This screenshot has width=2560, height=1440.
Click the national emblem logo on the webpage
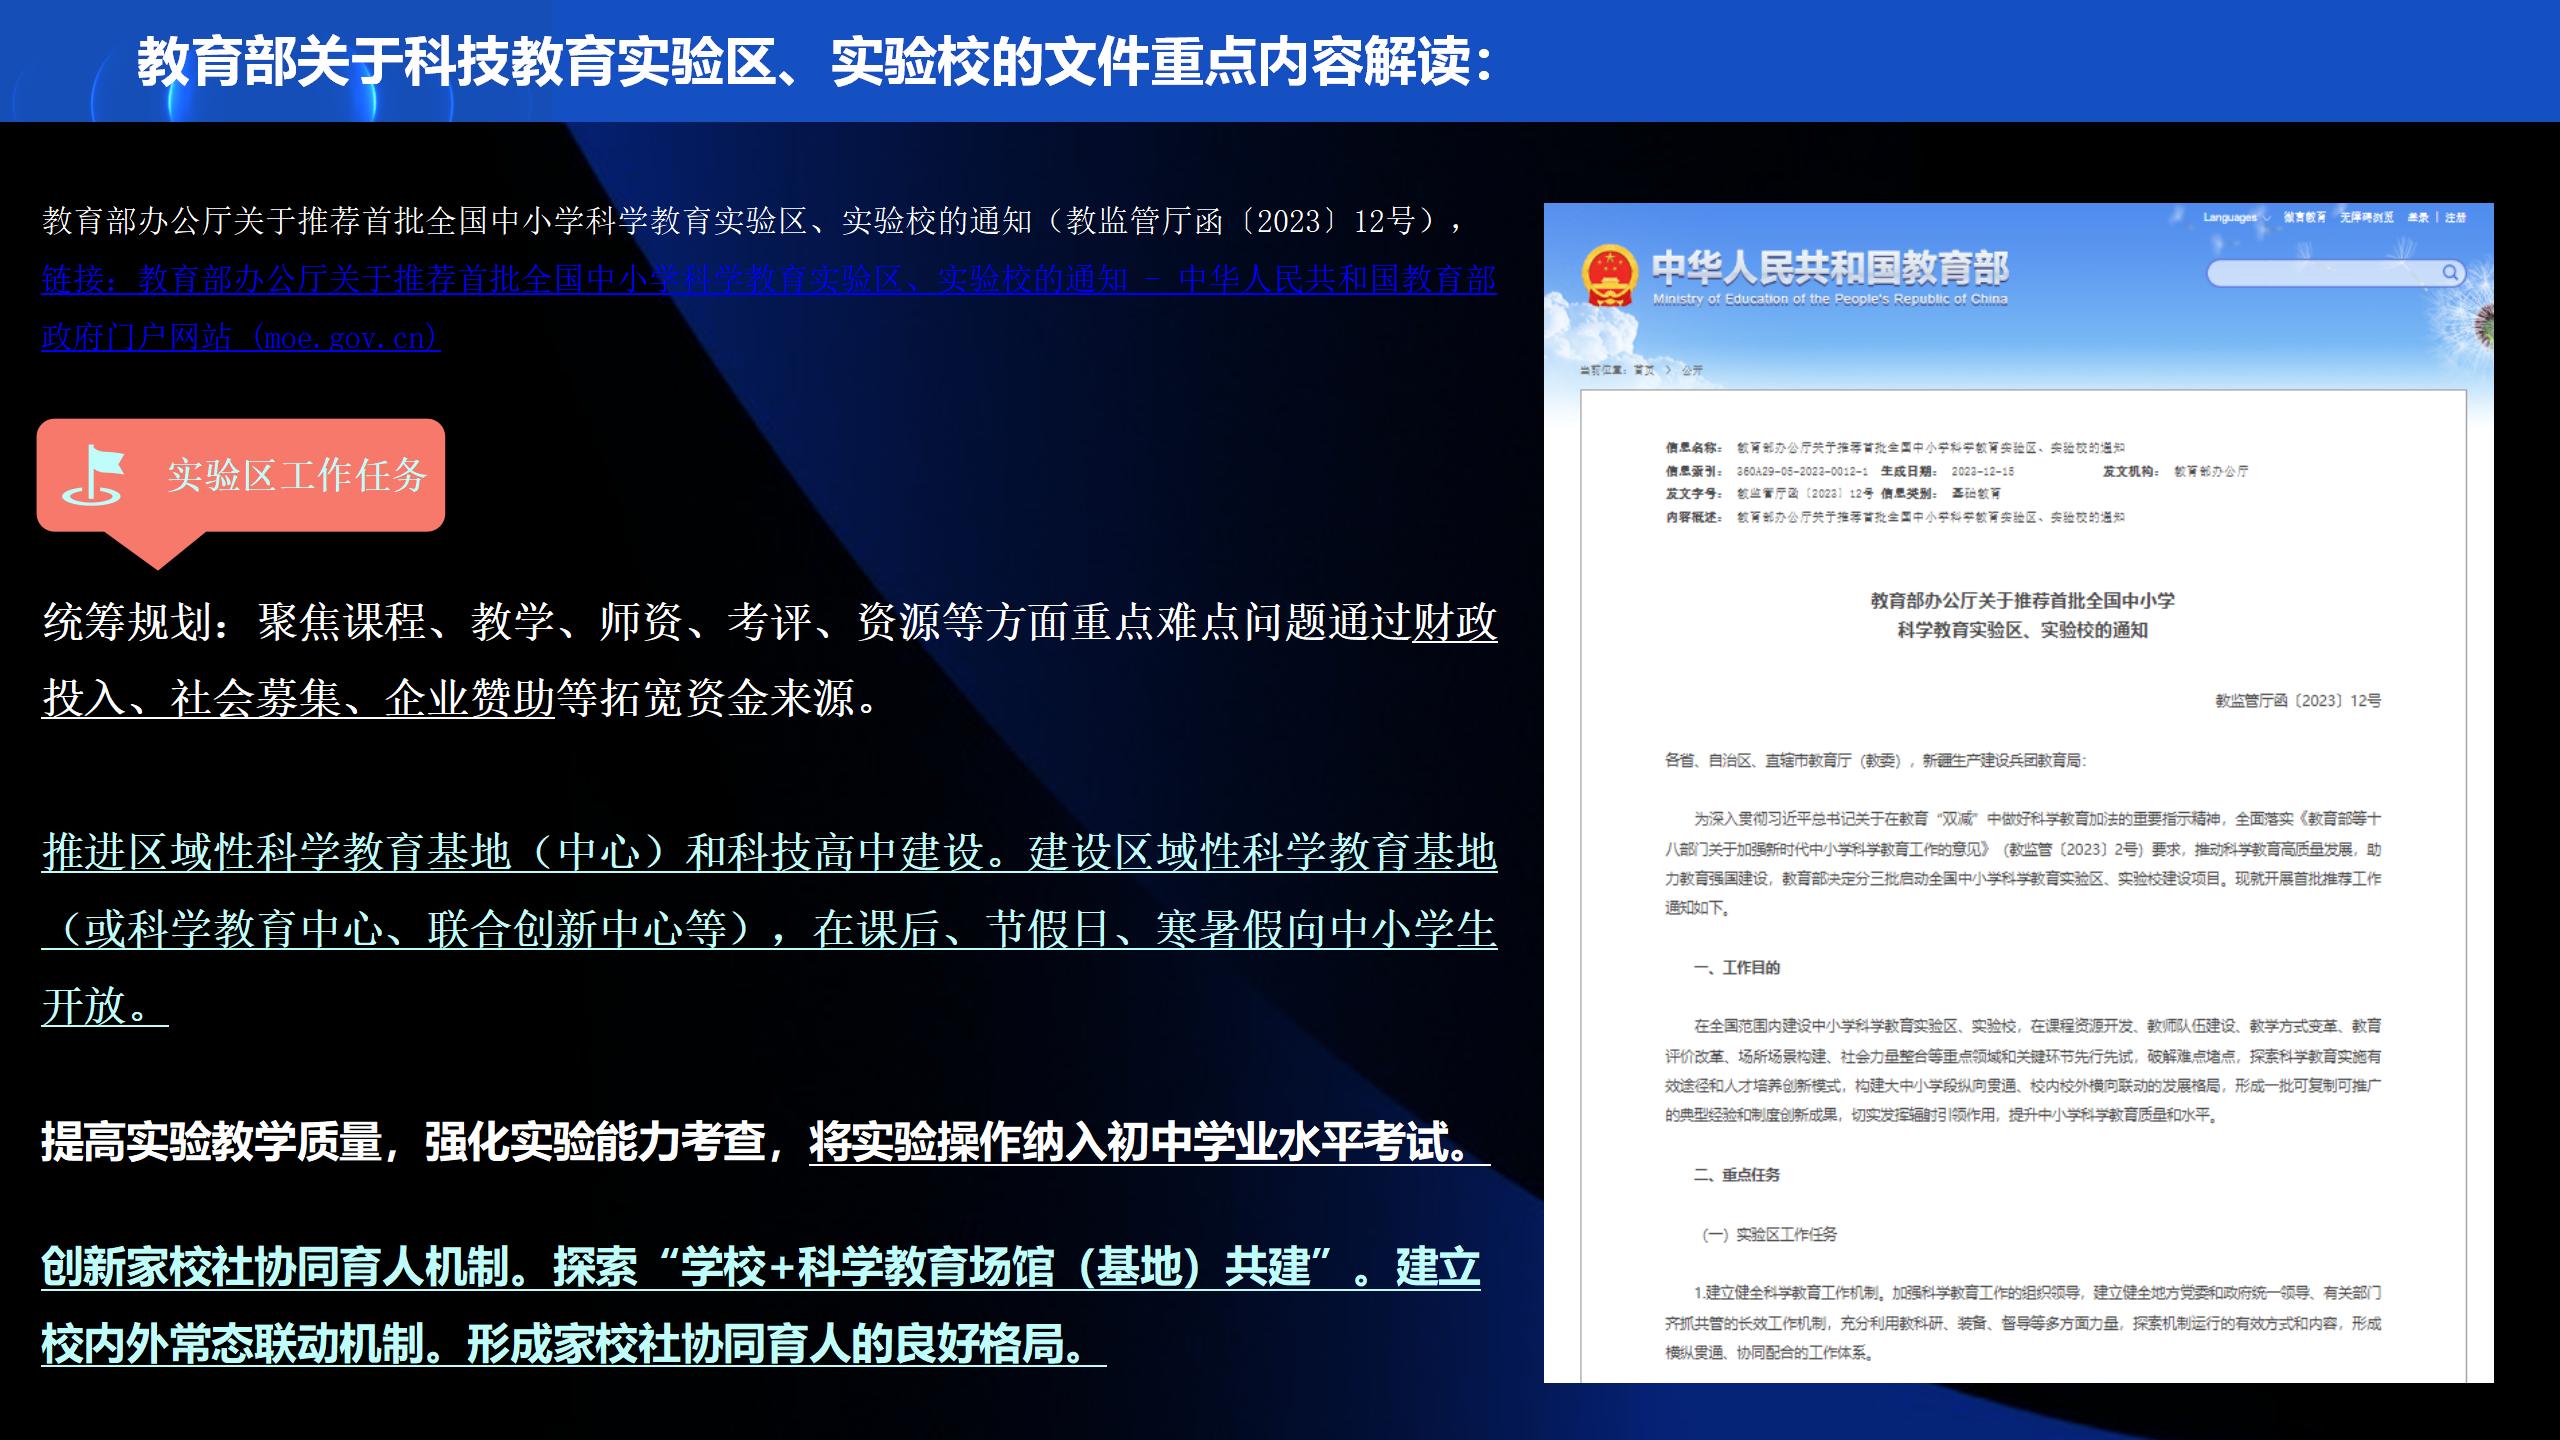click(1609, 275)
